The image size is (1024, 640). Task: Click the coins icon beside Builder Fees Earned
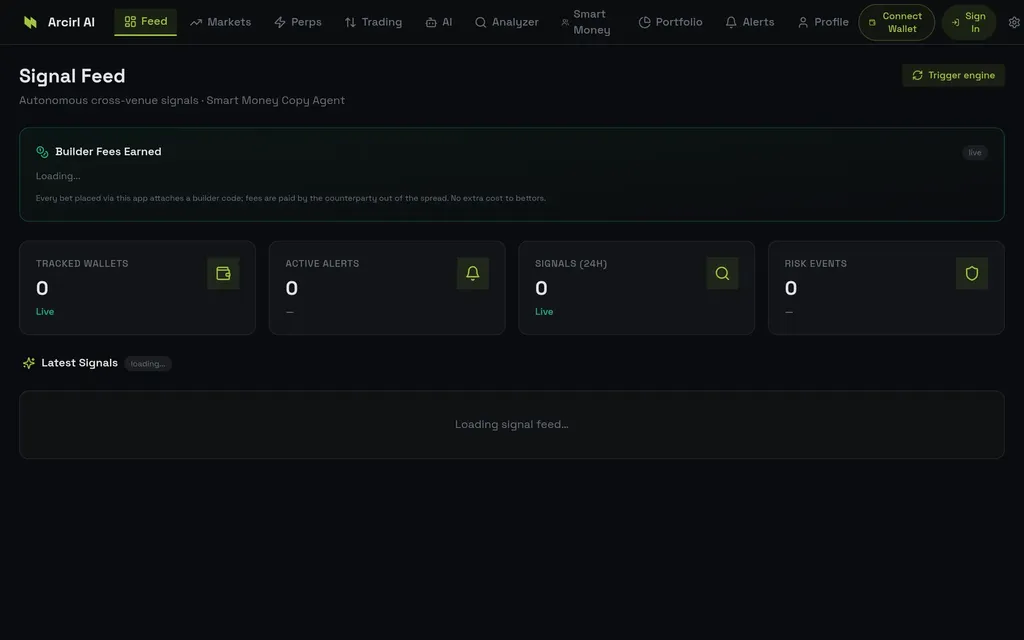tap(42, 152)
